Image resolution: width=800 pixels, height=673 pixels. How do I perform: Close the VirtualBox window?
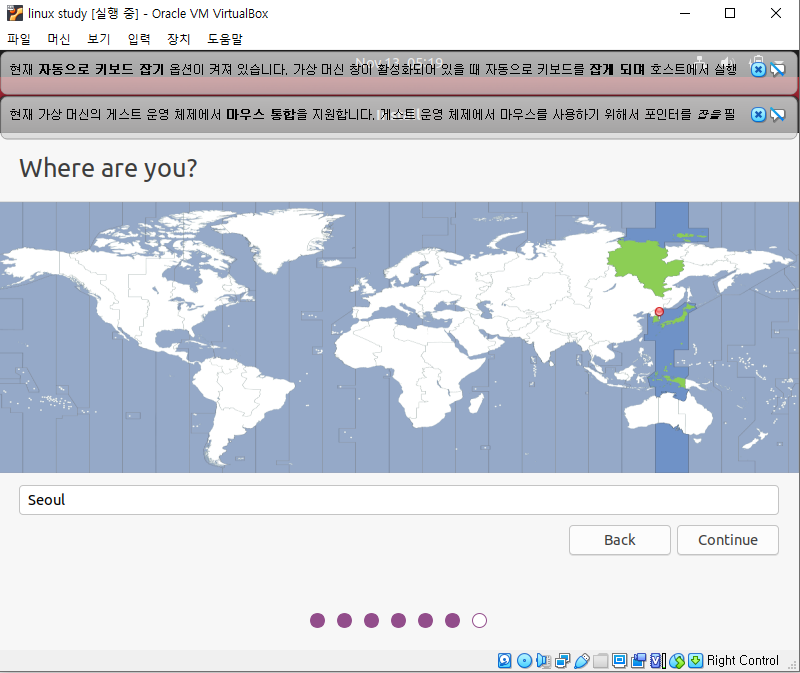[776, 13]
